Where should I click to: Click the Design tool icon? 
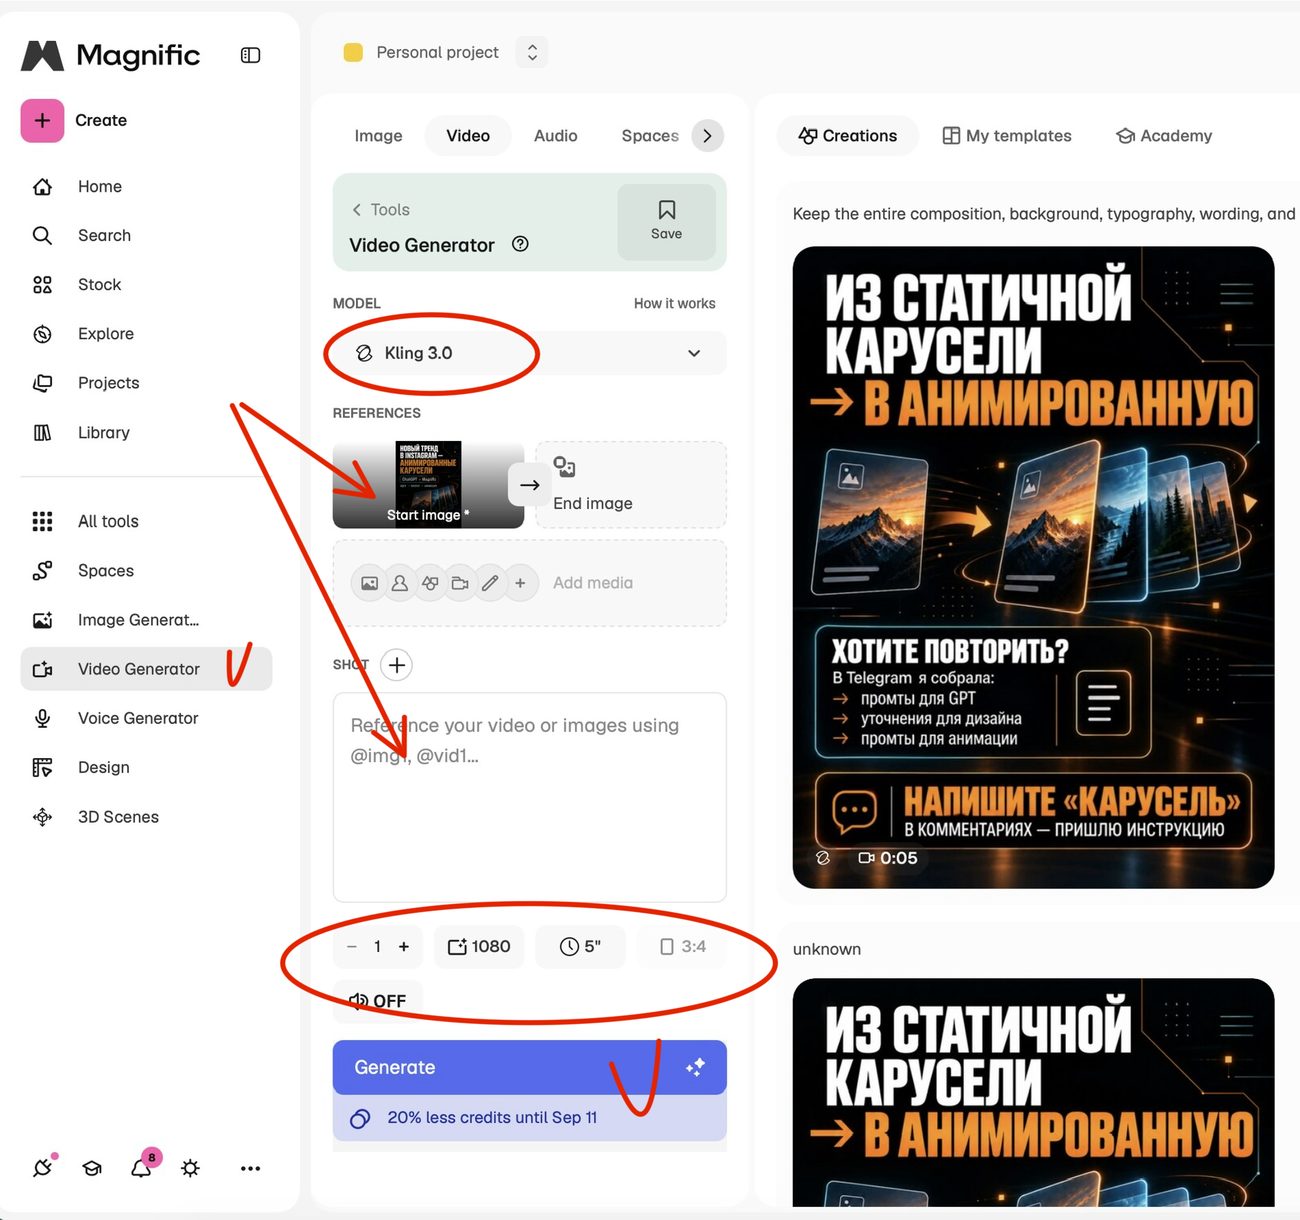(42, 767)
